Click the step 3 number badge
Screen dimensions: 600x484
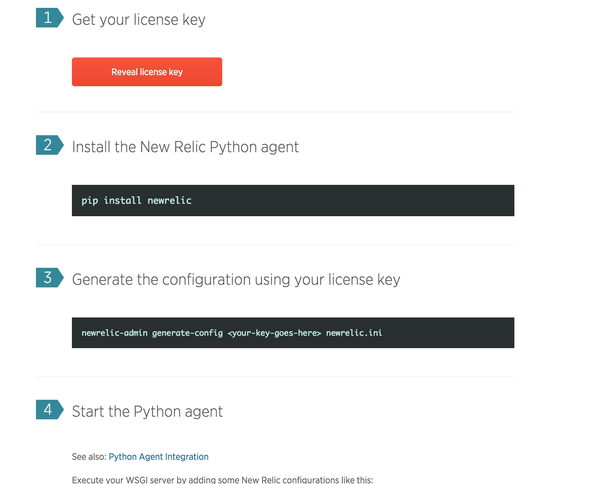coord(49,277)
